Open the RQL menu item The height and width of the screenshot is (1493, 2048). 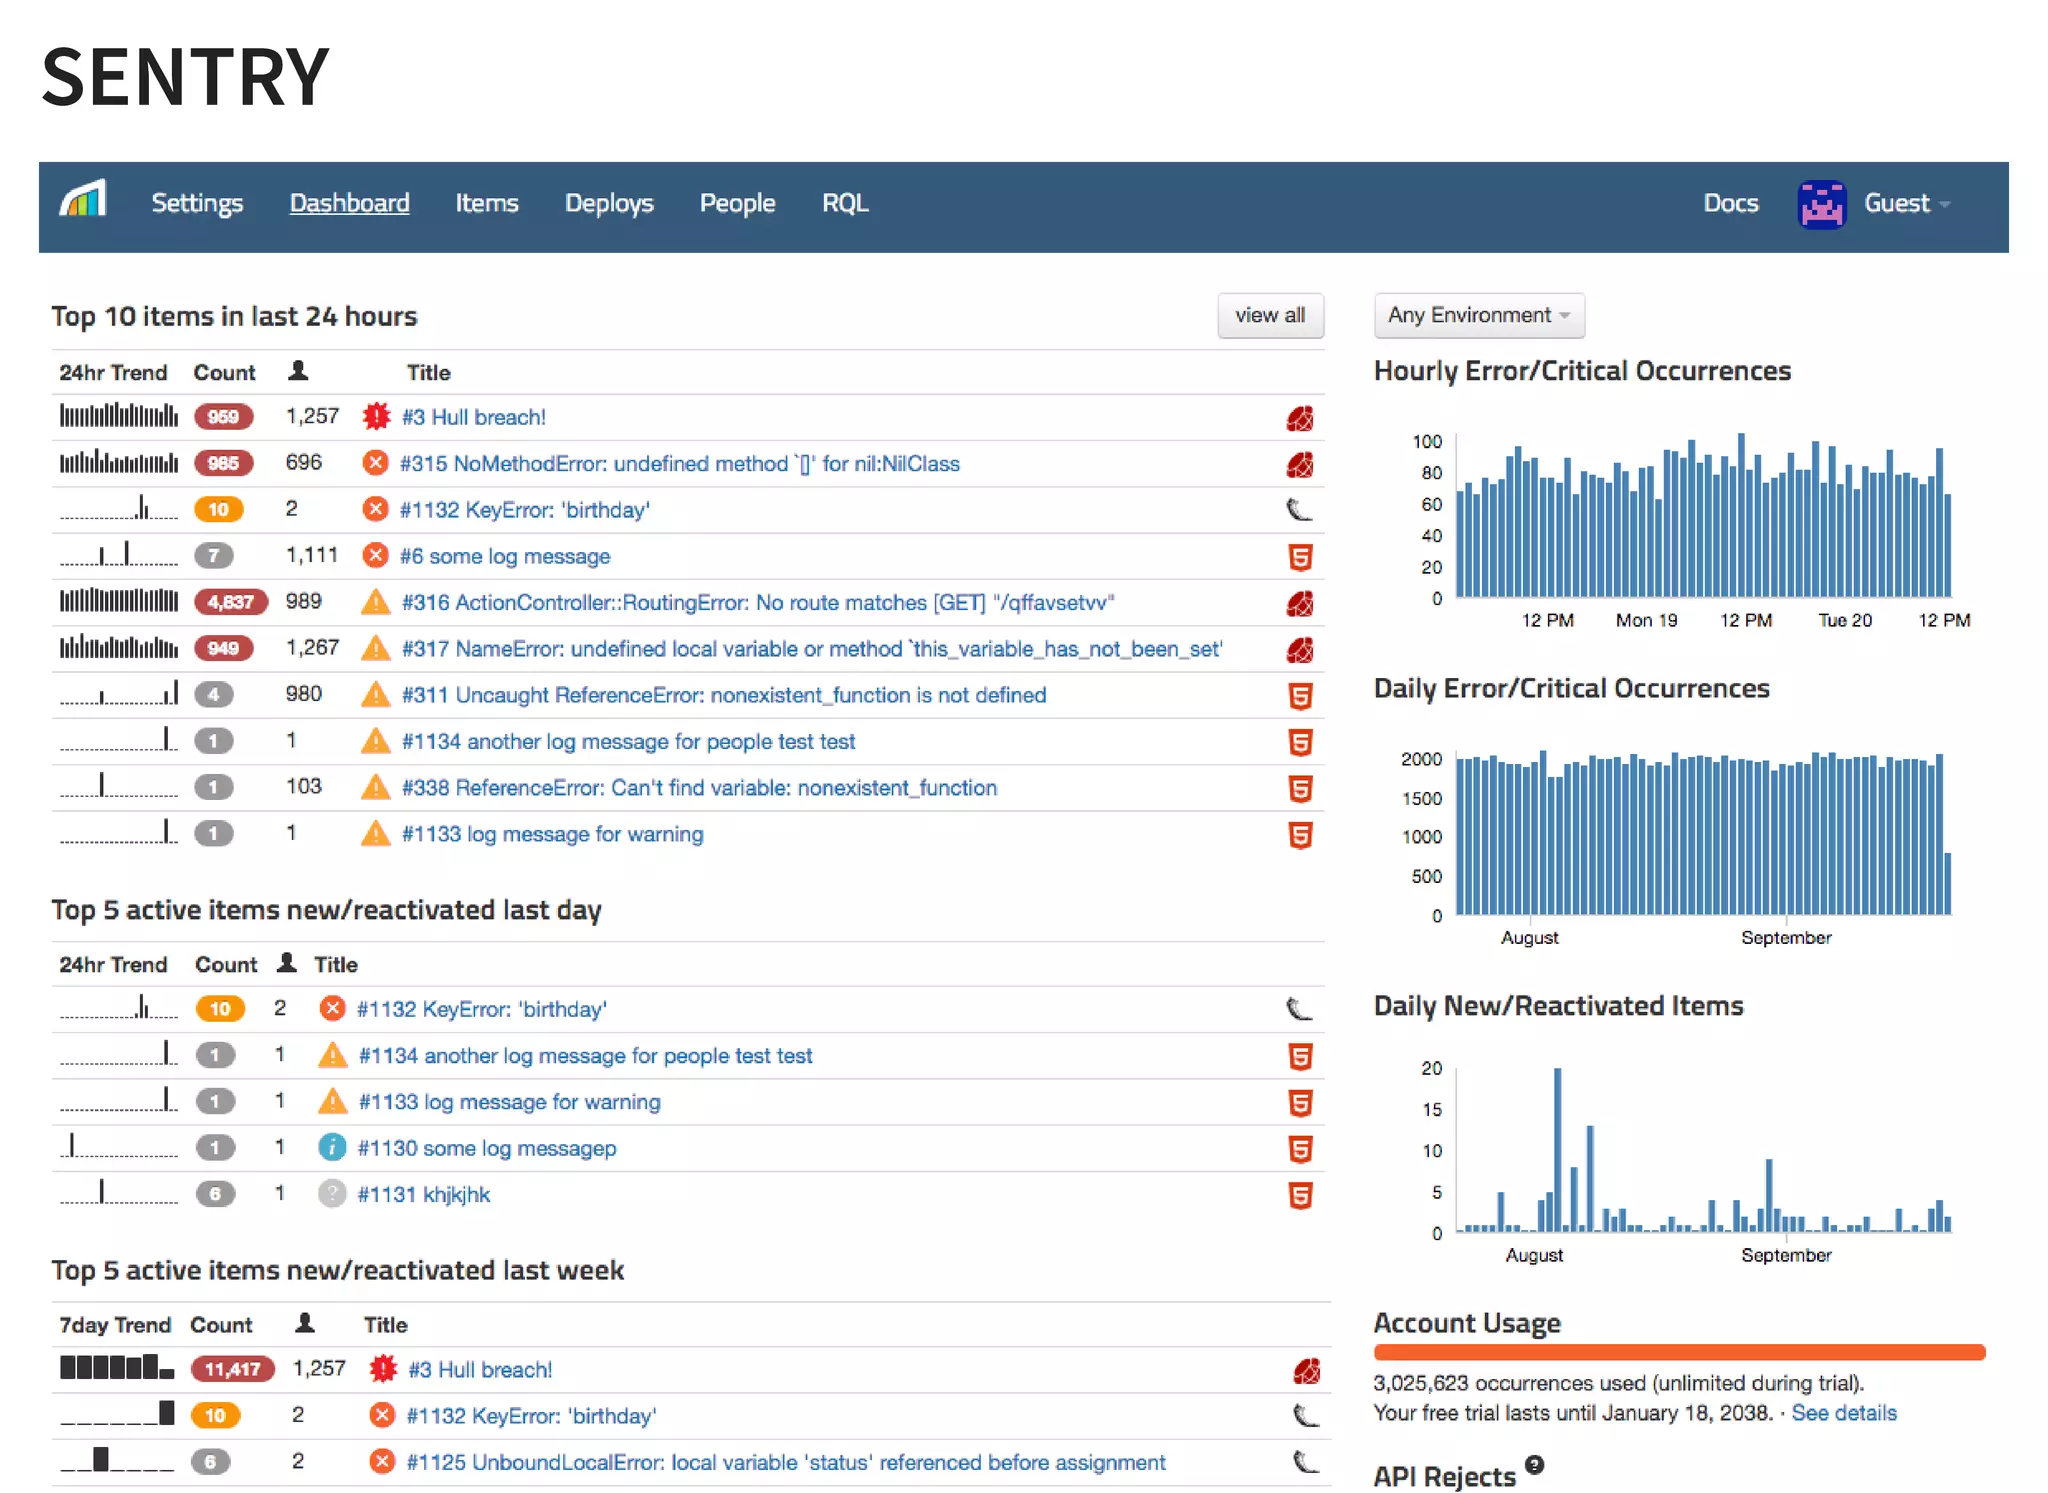click(844, 203)
